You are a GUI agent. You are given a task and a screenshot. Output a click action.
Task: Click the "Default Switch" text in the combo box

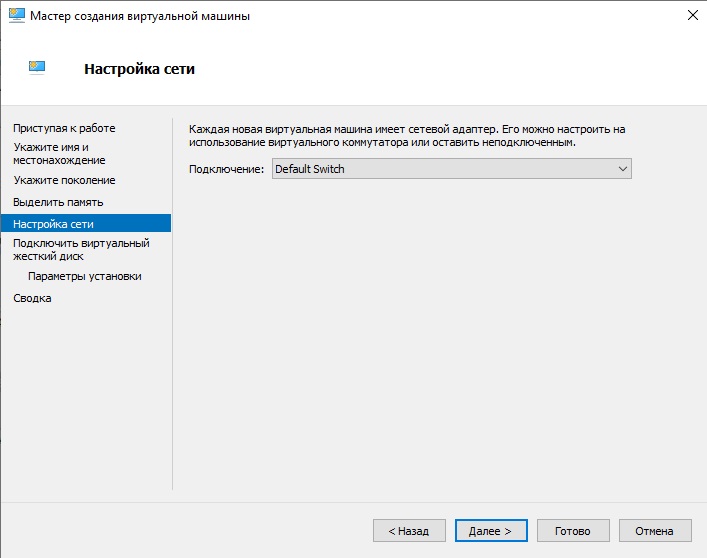(310, 170)
